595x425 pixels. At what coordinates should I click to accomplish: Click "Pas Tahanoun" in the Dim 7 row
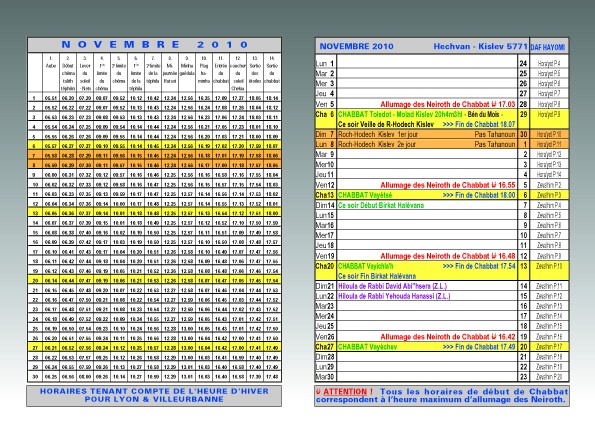(x=495, y=134)
